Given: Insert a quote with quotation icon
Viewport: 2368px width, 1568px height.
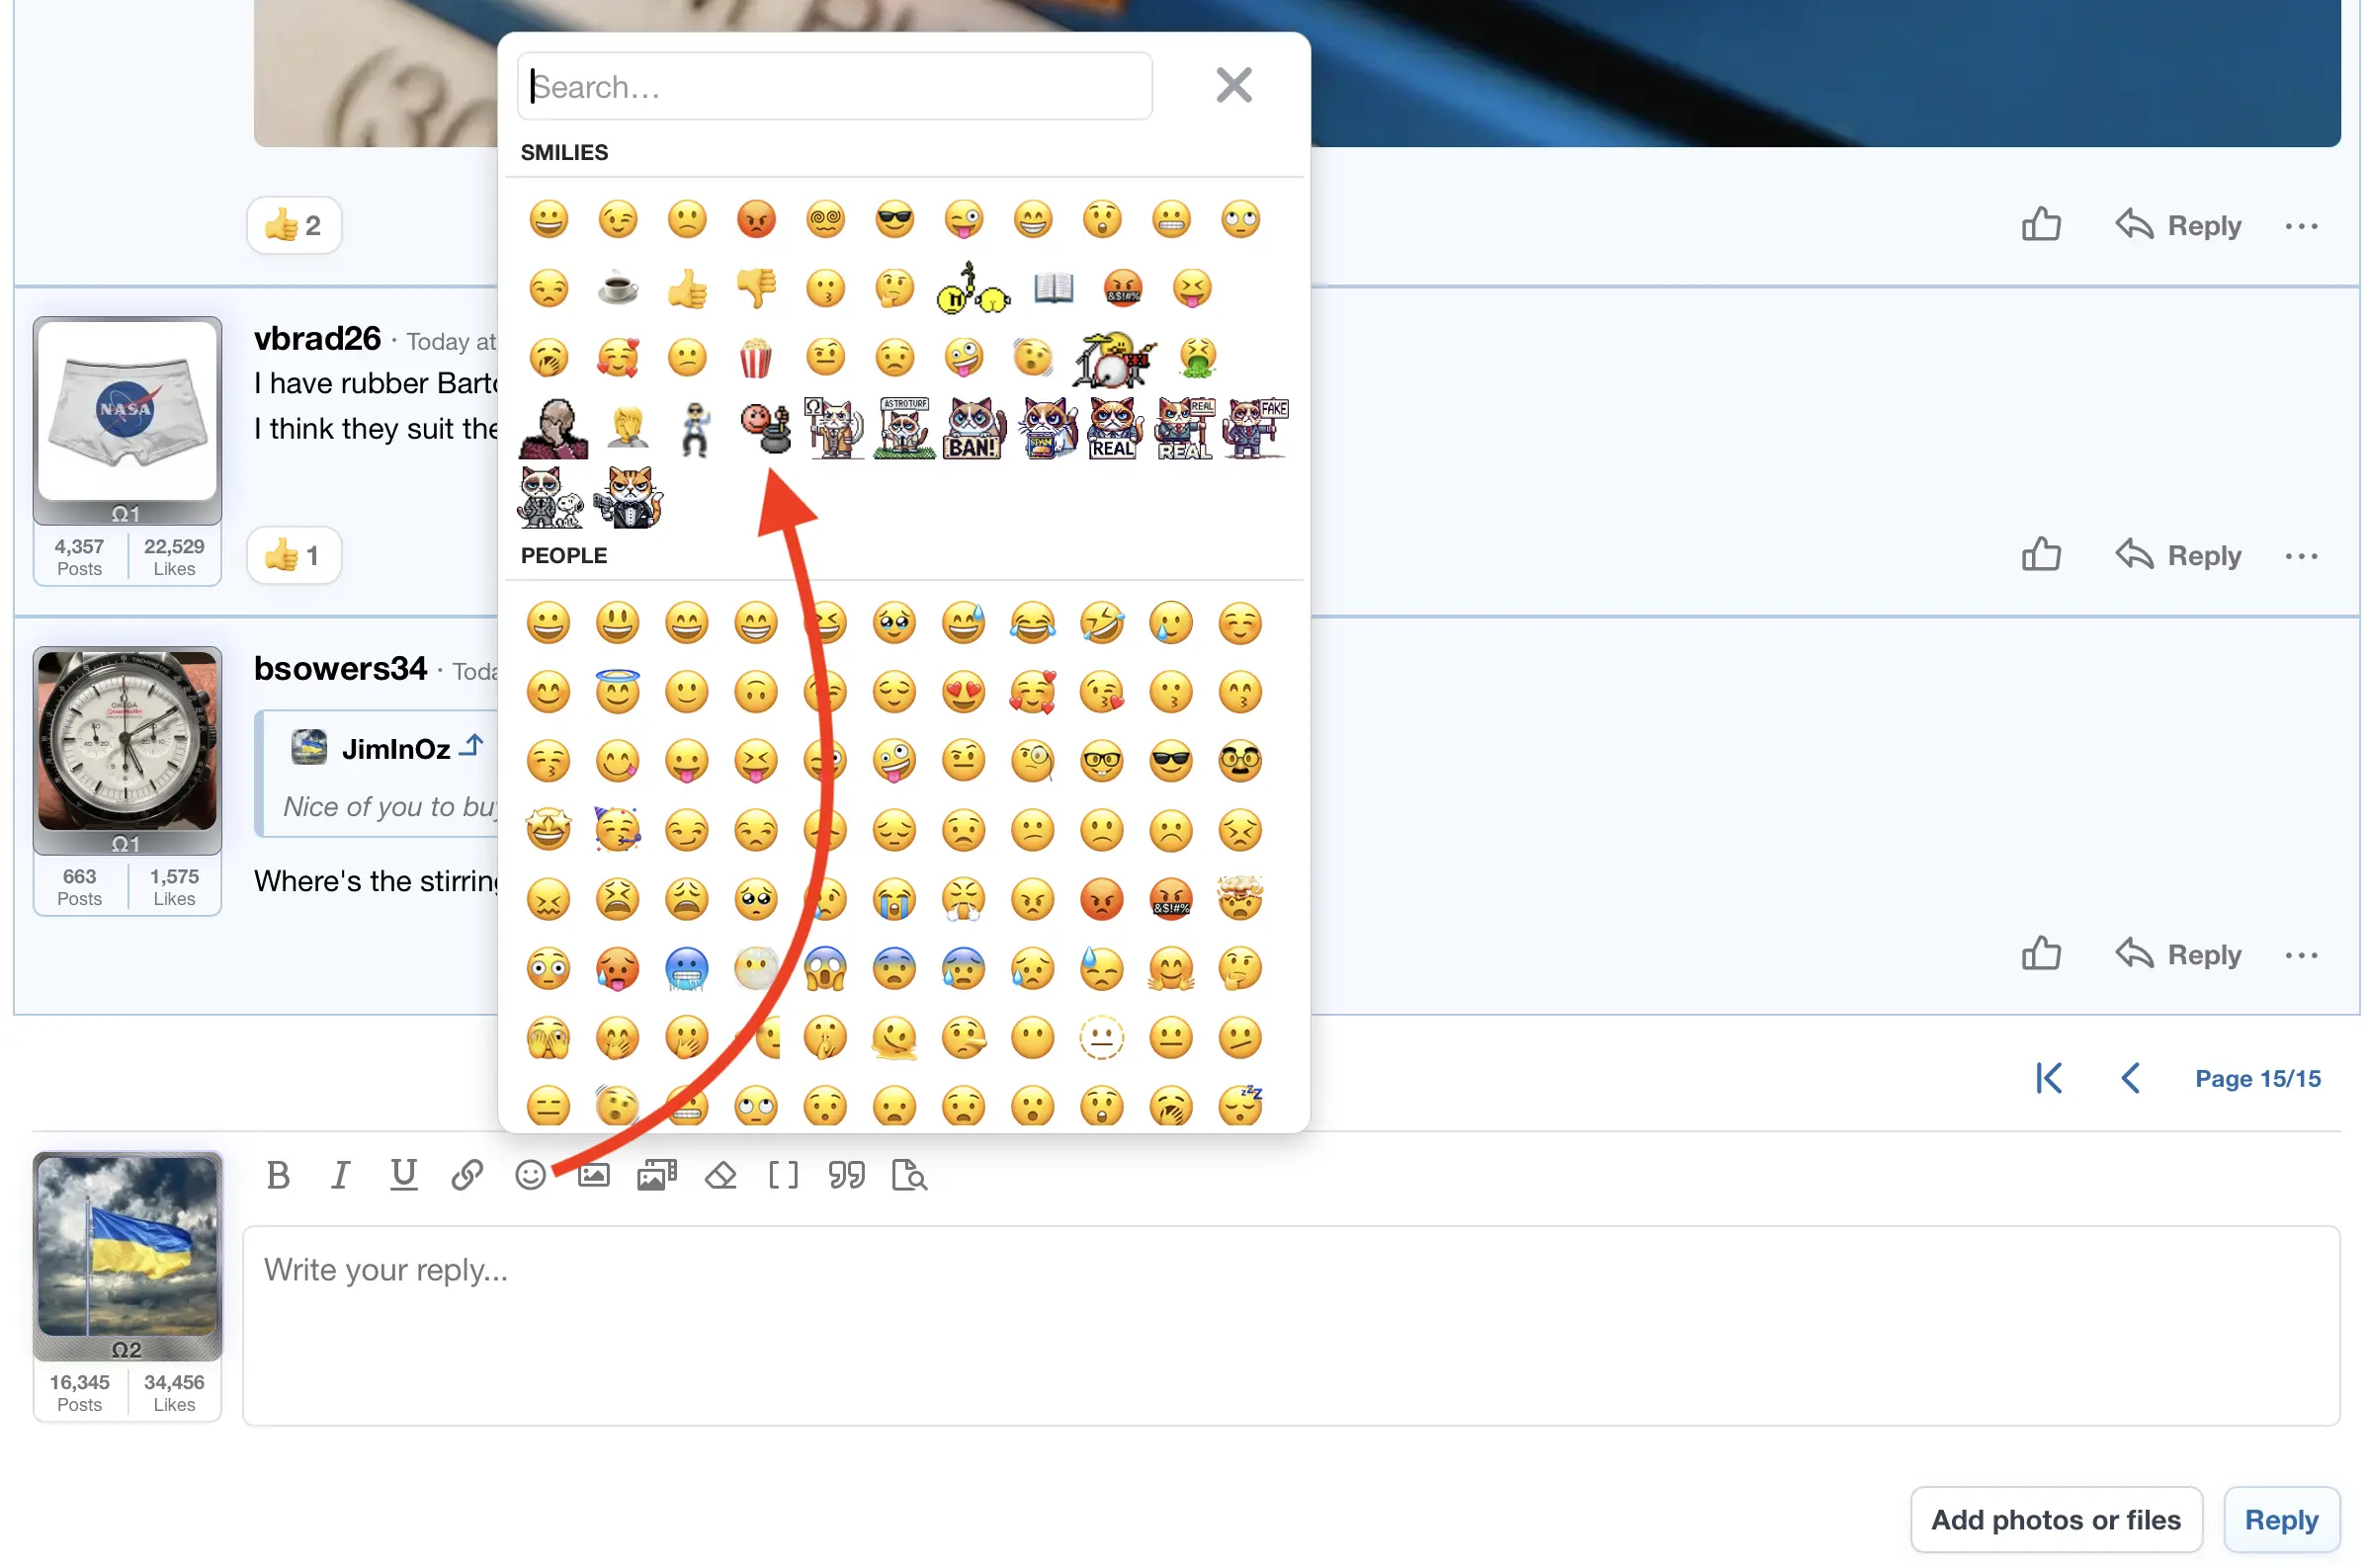Looking at the screenshot, I should point(847,1176).
